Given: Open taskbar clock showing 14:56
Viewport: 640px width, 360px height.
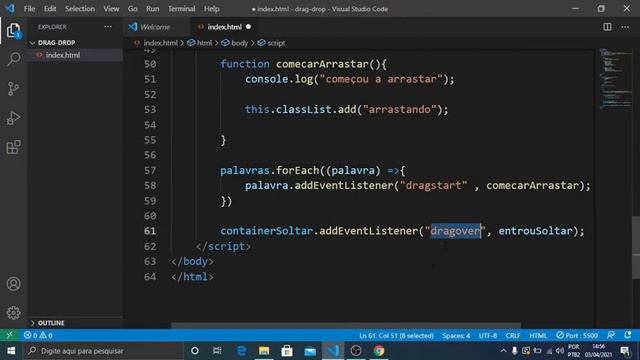Looking at the screenshot, I should point(598,351).
